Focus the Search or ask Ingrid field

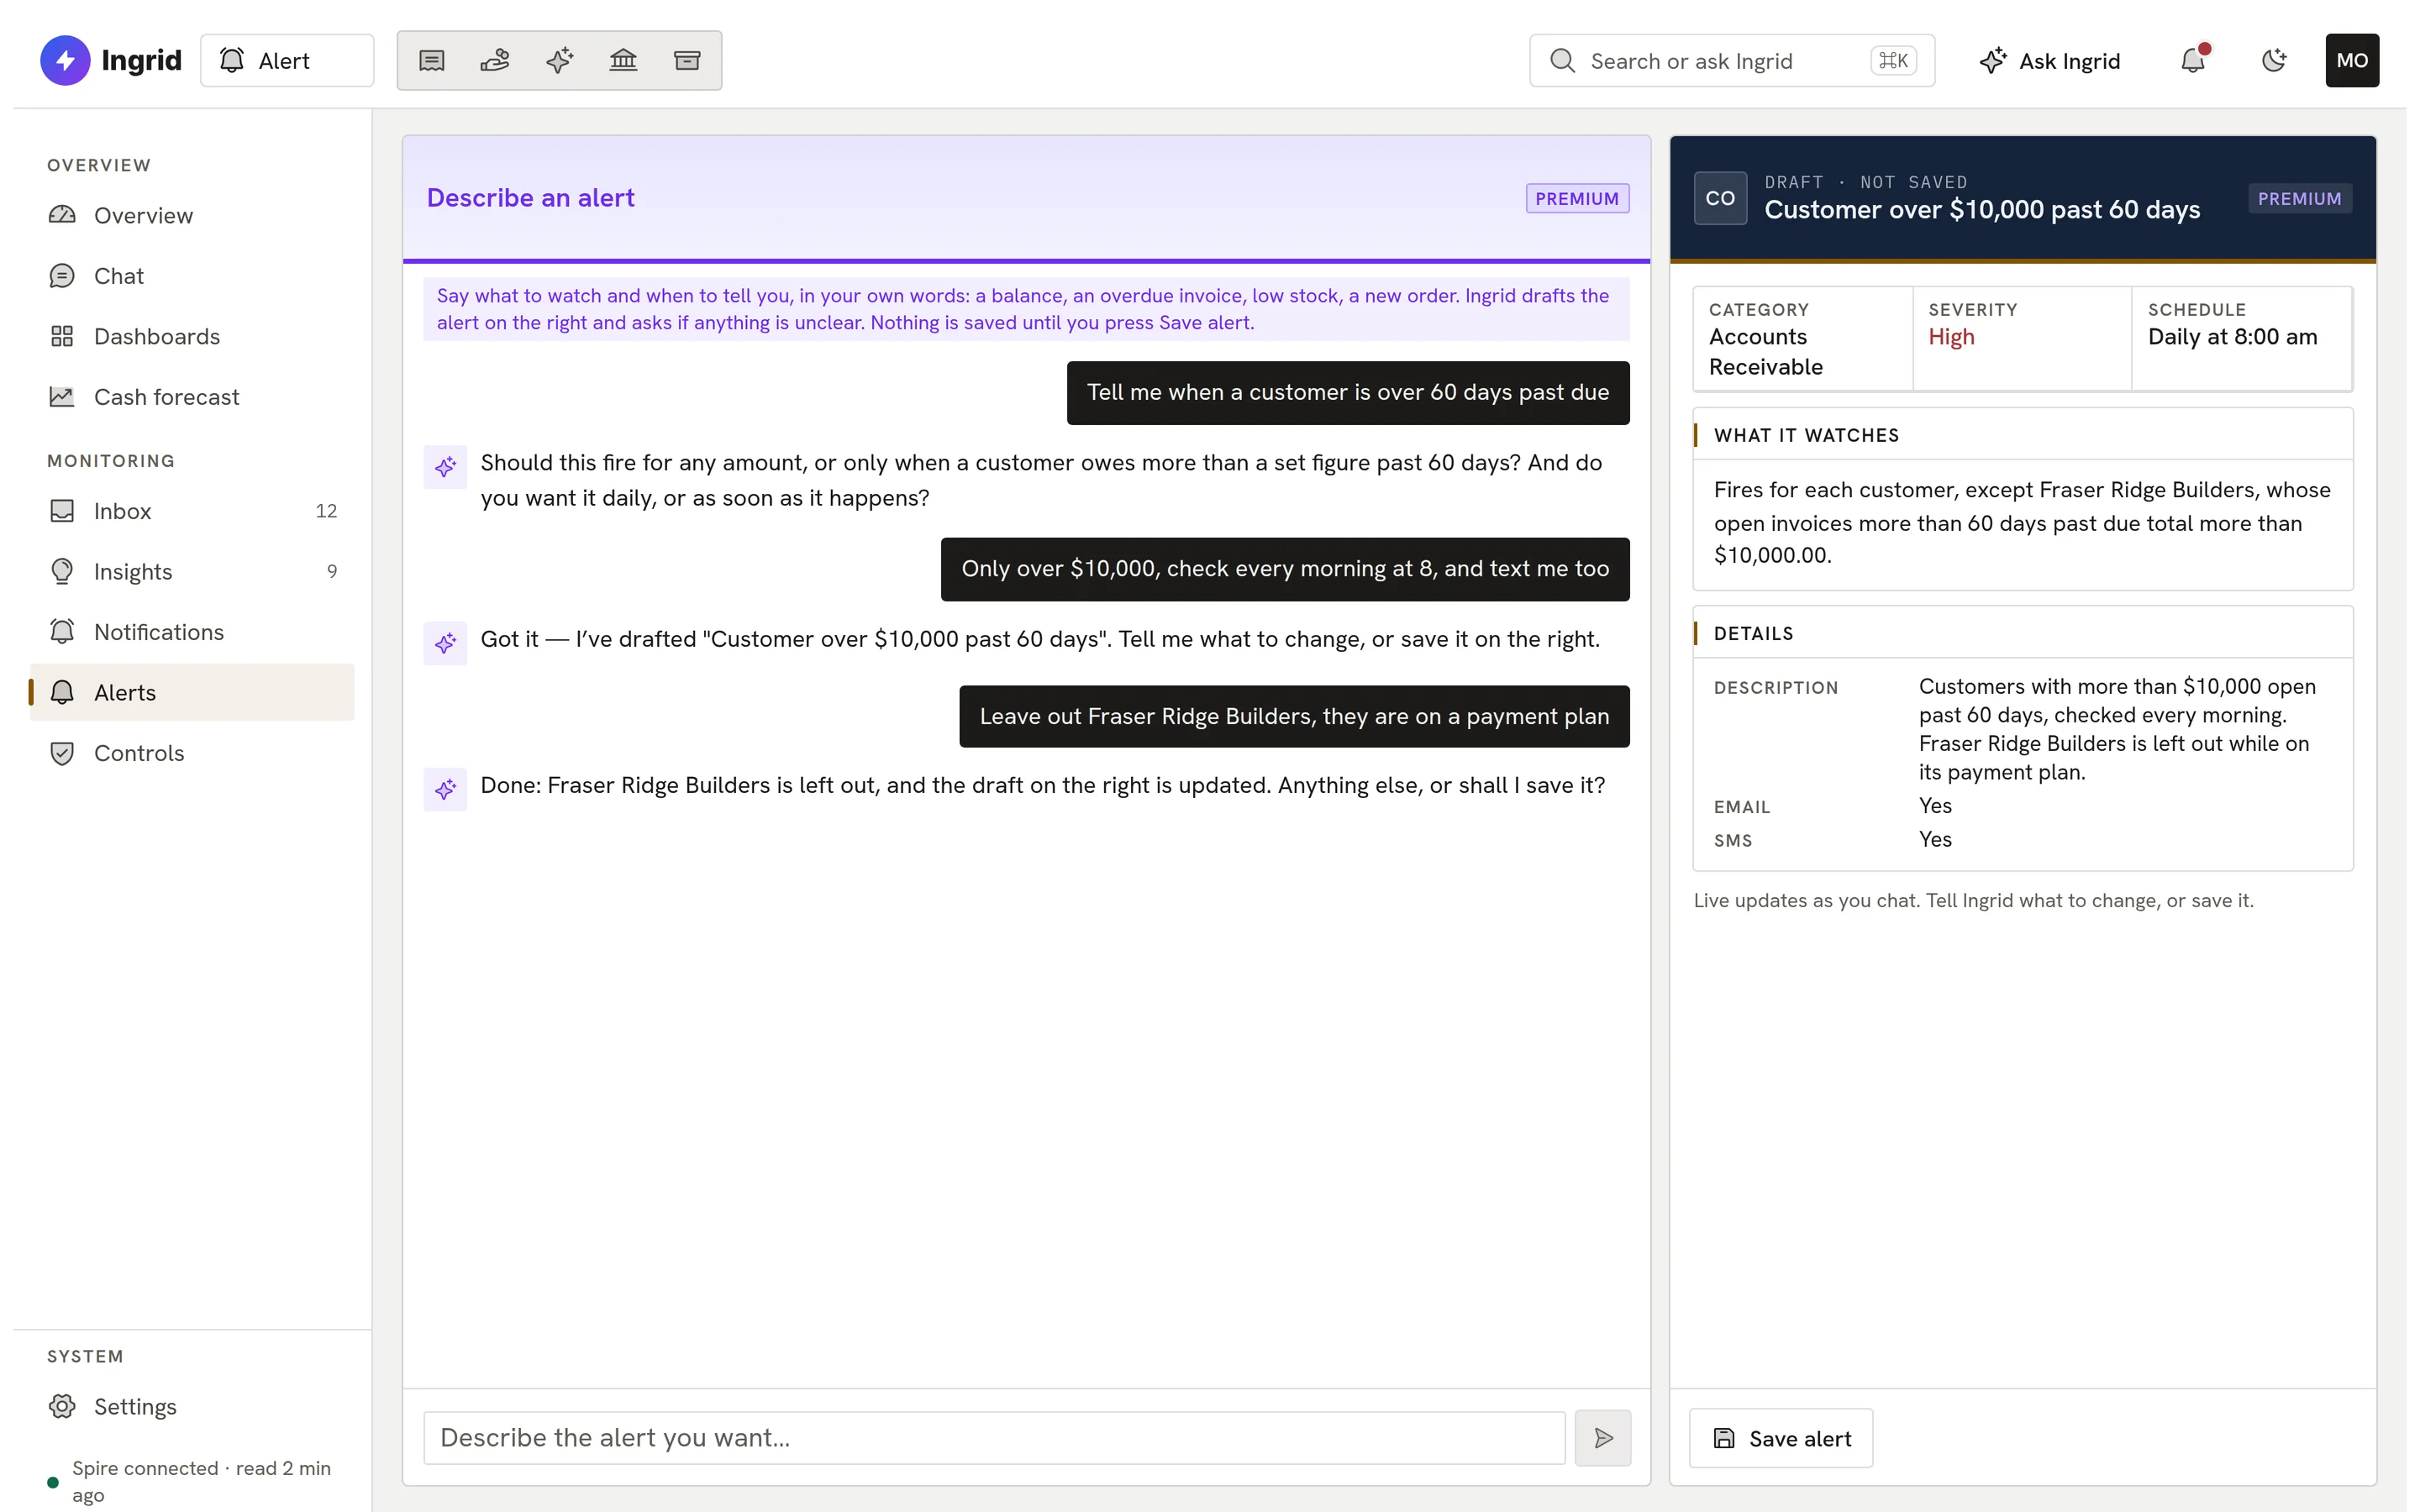1732,61
